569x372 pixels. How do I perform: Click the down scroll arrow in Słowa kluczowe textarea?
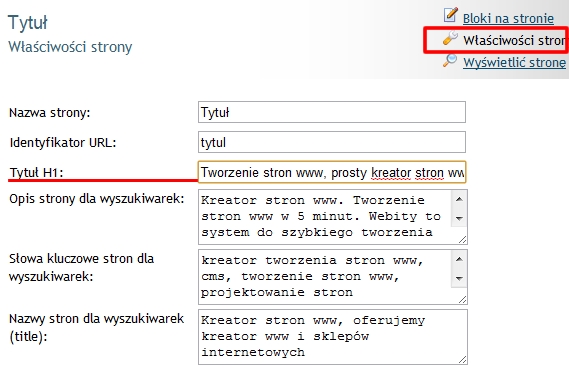tap(459, 279)
